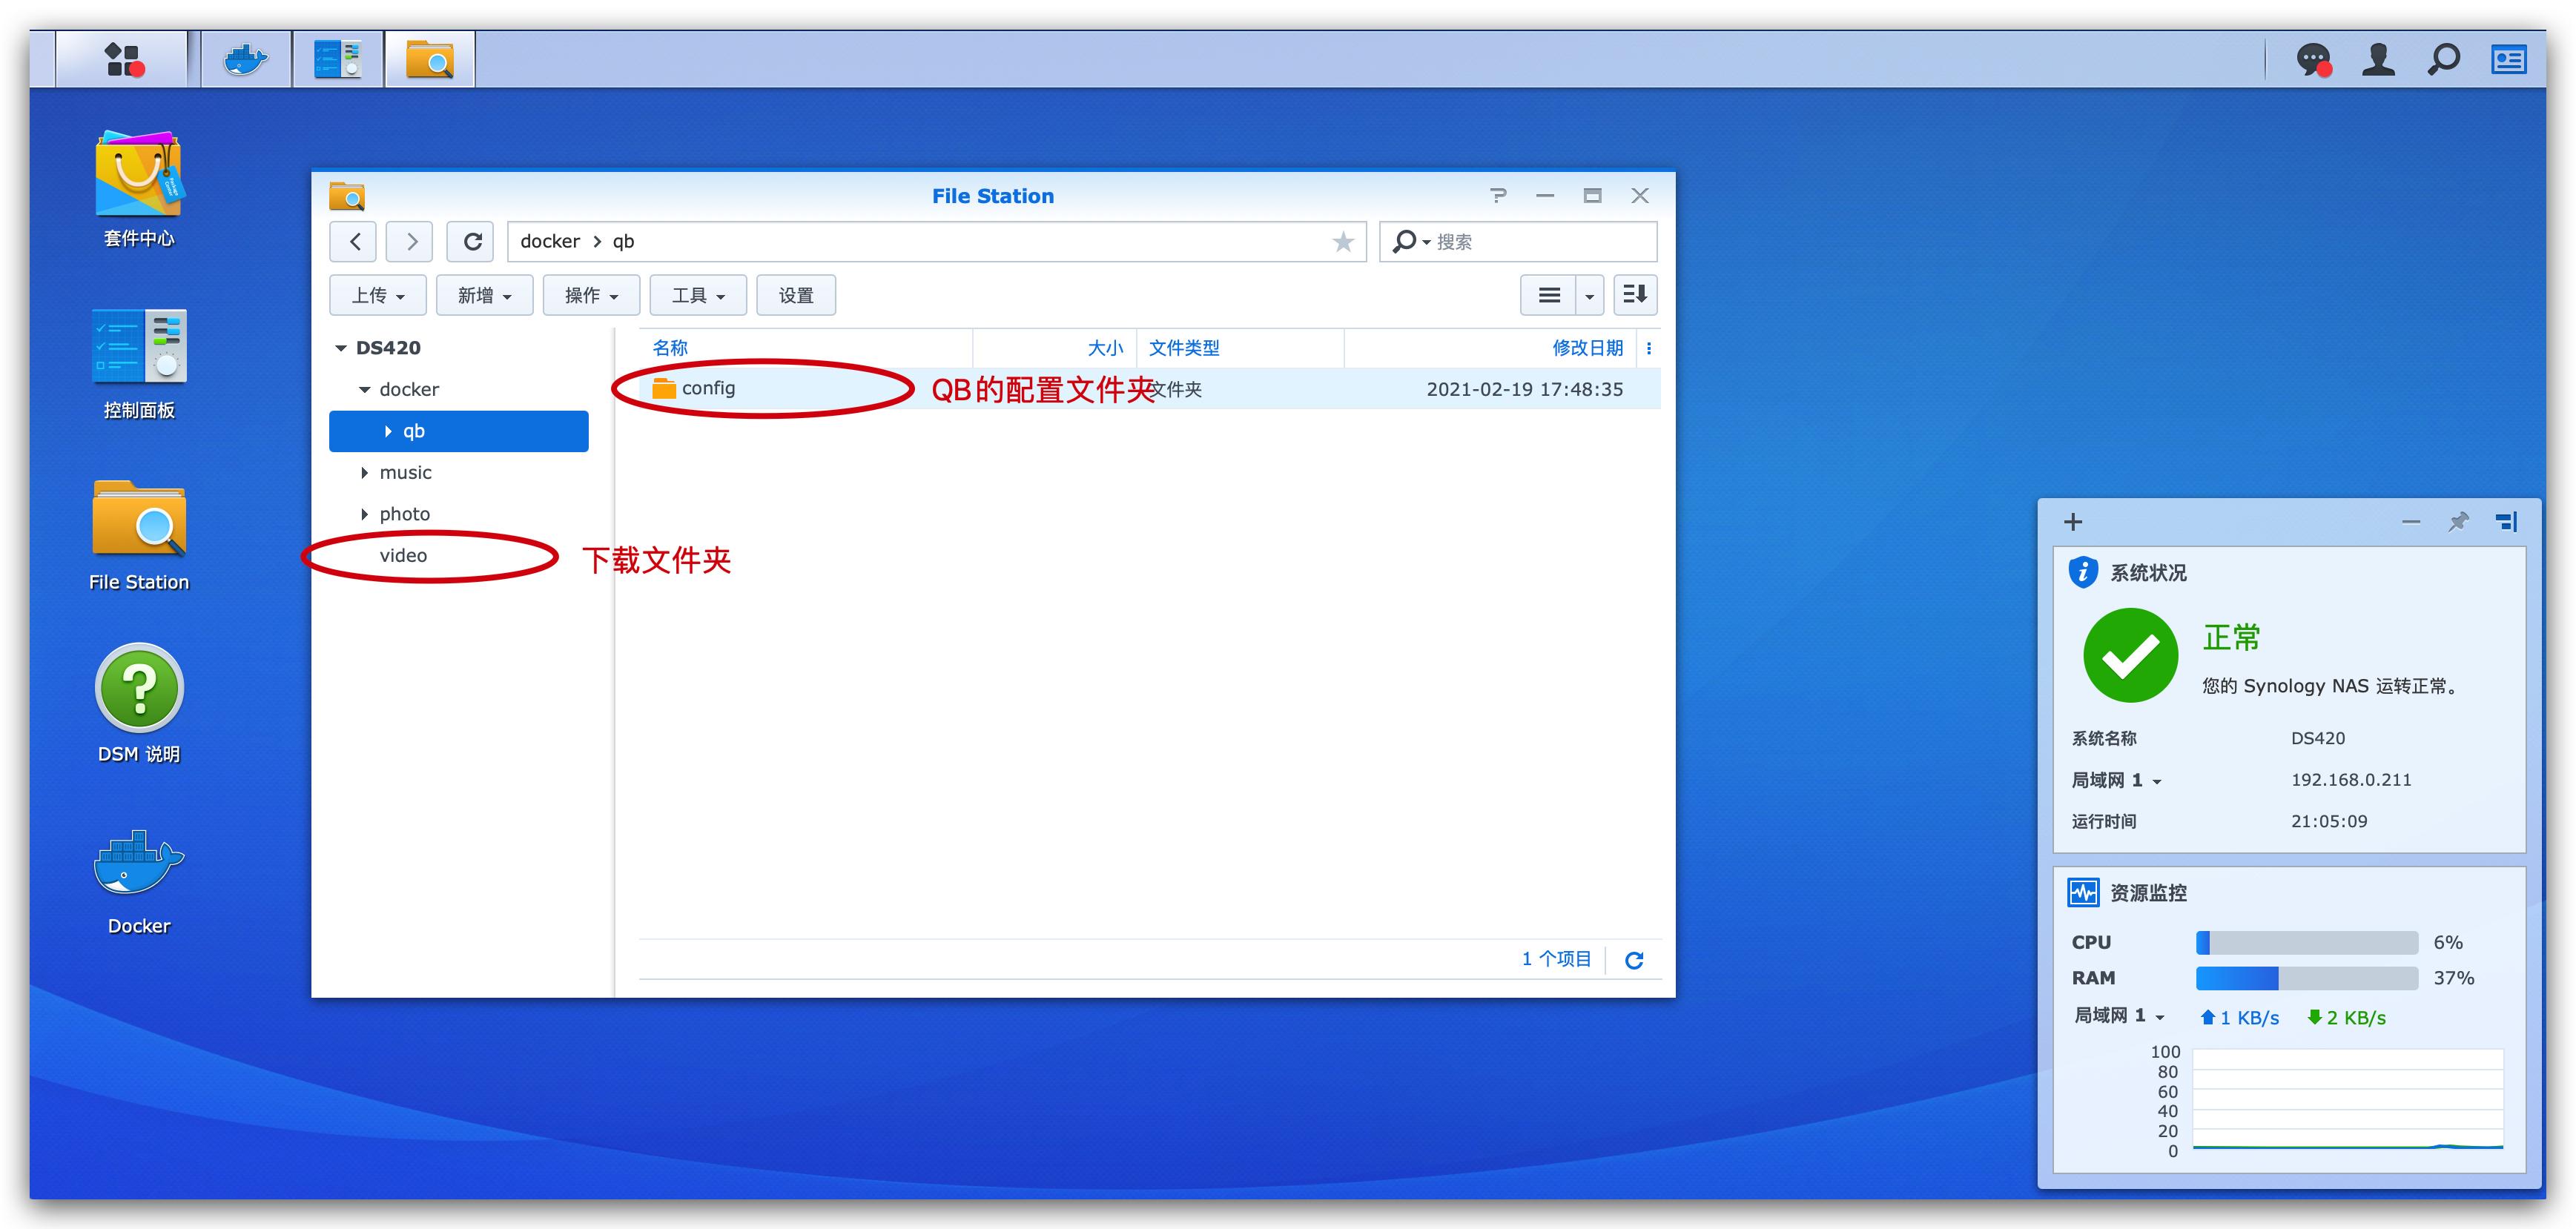Collapse the docker folder tree
The height and width of the screenshot is (1229, 2576).
364,389
